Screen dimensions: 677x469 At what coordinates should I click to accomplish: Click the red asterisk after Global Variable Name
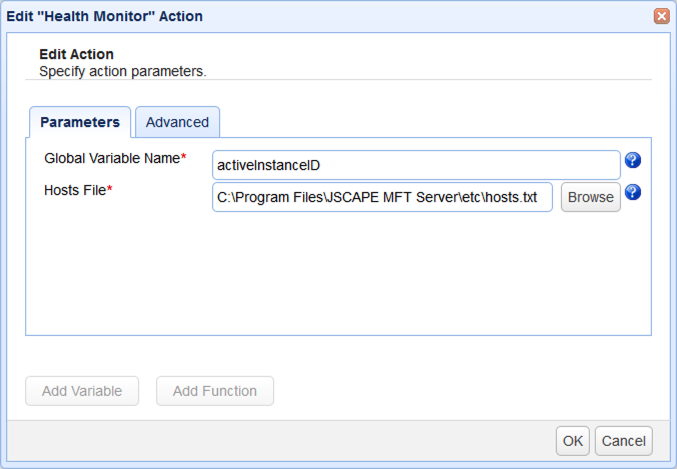click(x=184, y=158)
